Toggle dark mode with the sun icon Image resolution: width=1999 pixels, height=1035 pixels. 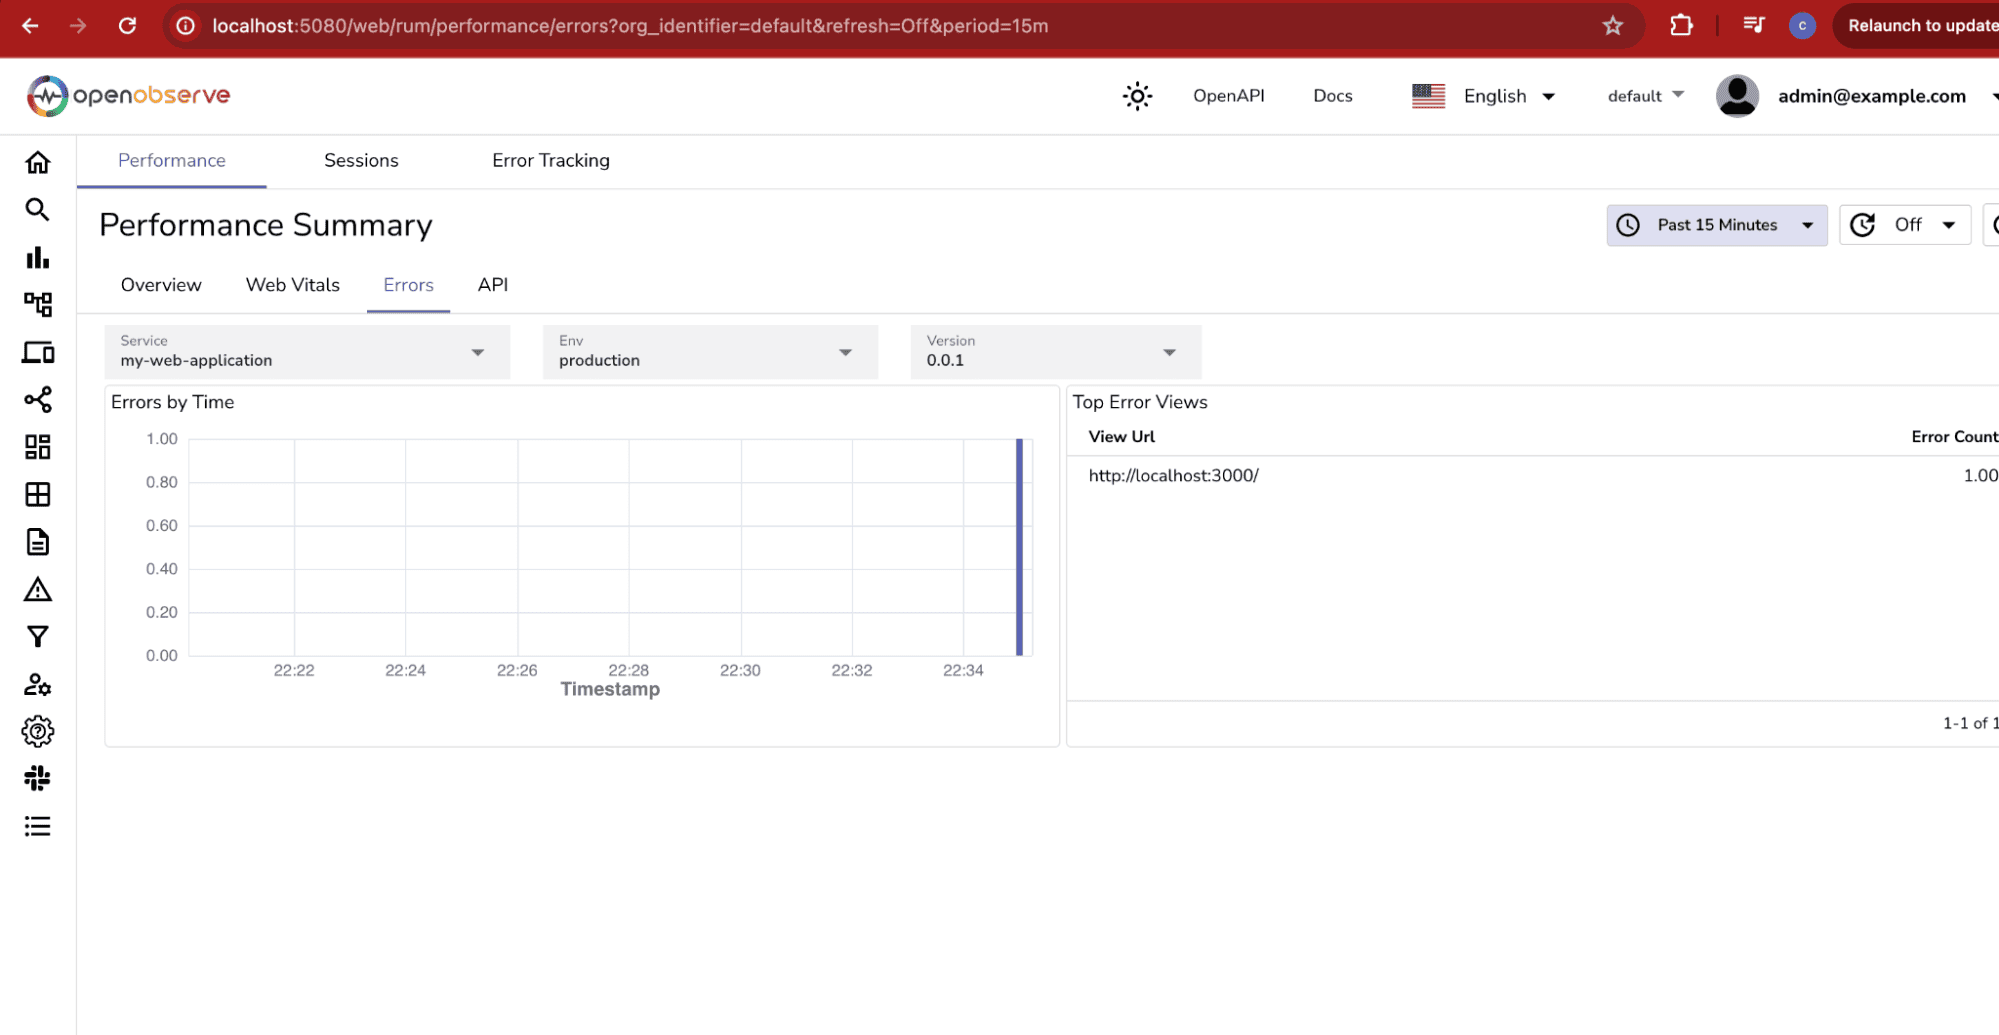point(1136,95)
